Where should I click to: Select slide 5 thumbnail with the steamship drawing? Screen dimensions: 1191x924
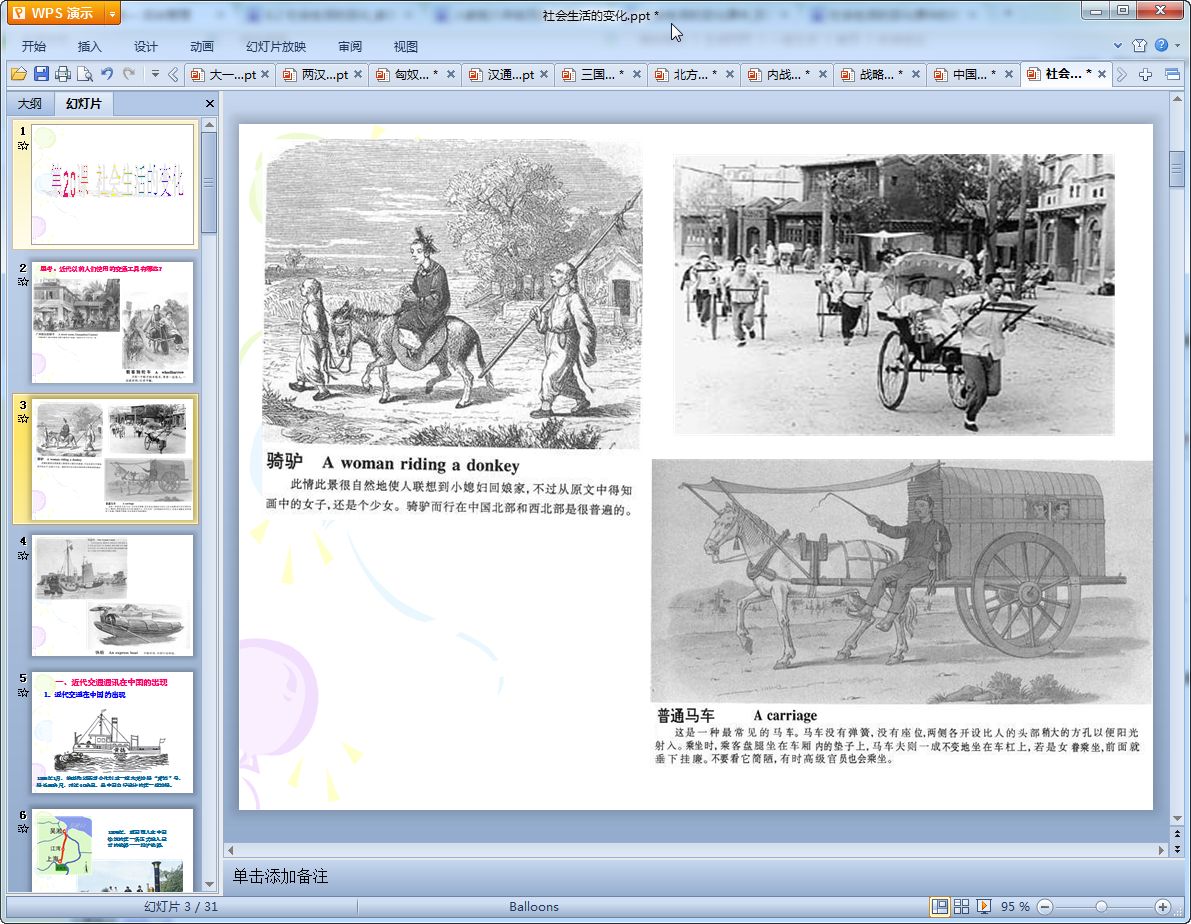tap(112, 733)
